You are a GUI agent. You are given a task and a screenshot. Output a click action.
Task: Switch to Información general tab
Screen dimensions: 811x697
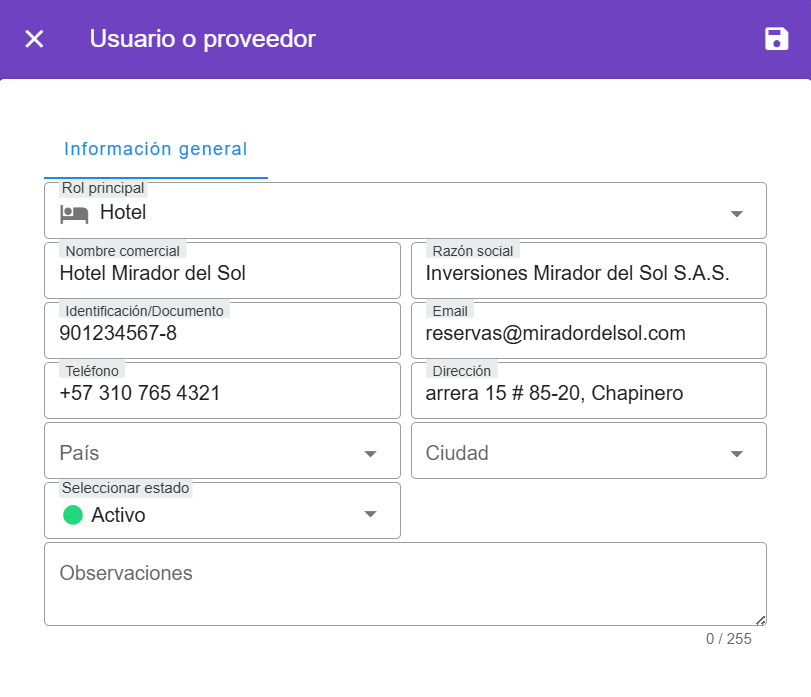pos(155,149)
